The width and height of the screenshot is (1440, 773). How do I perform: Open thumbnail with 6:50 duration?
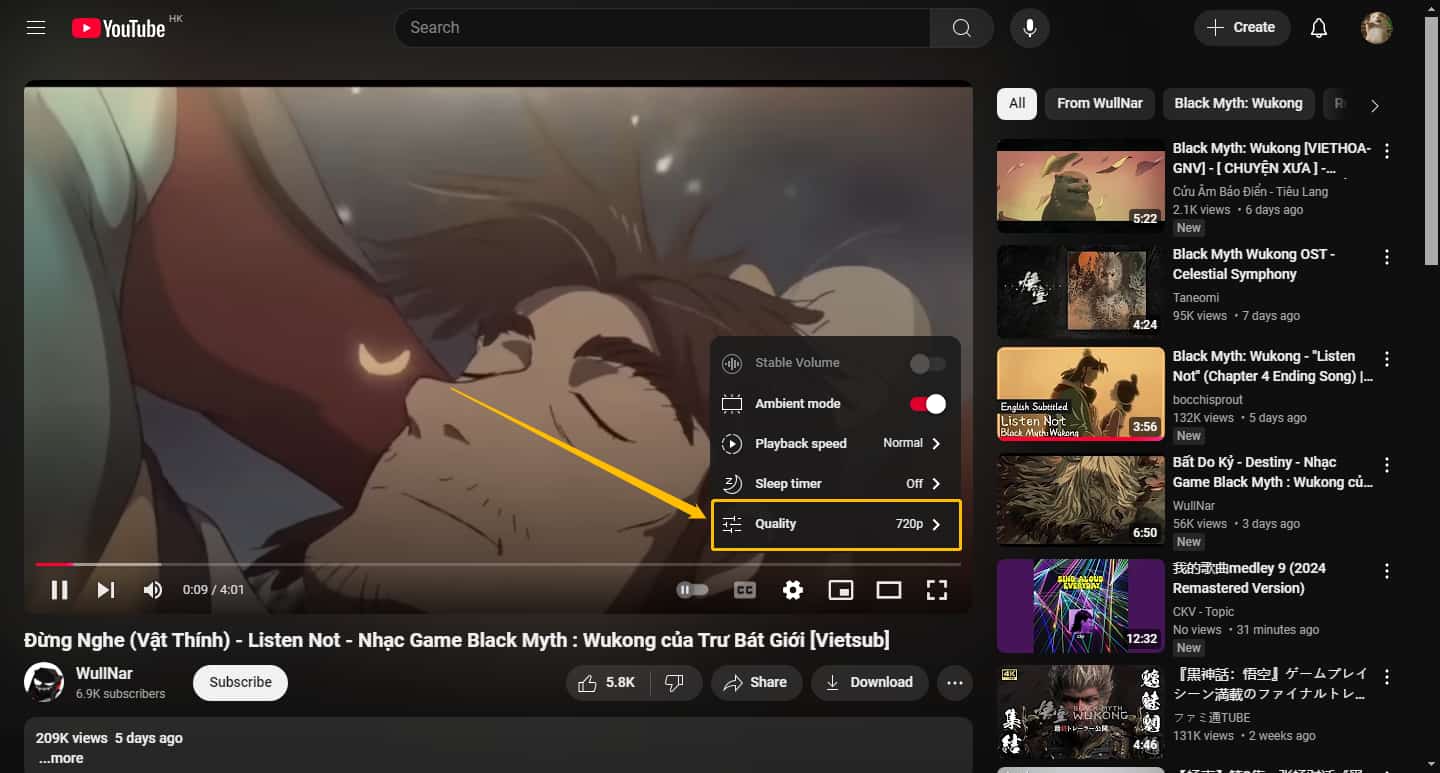(x=1081, y=500)
